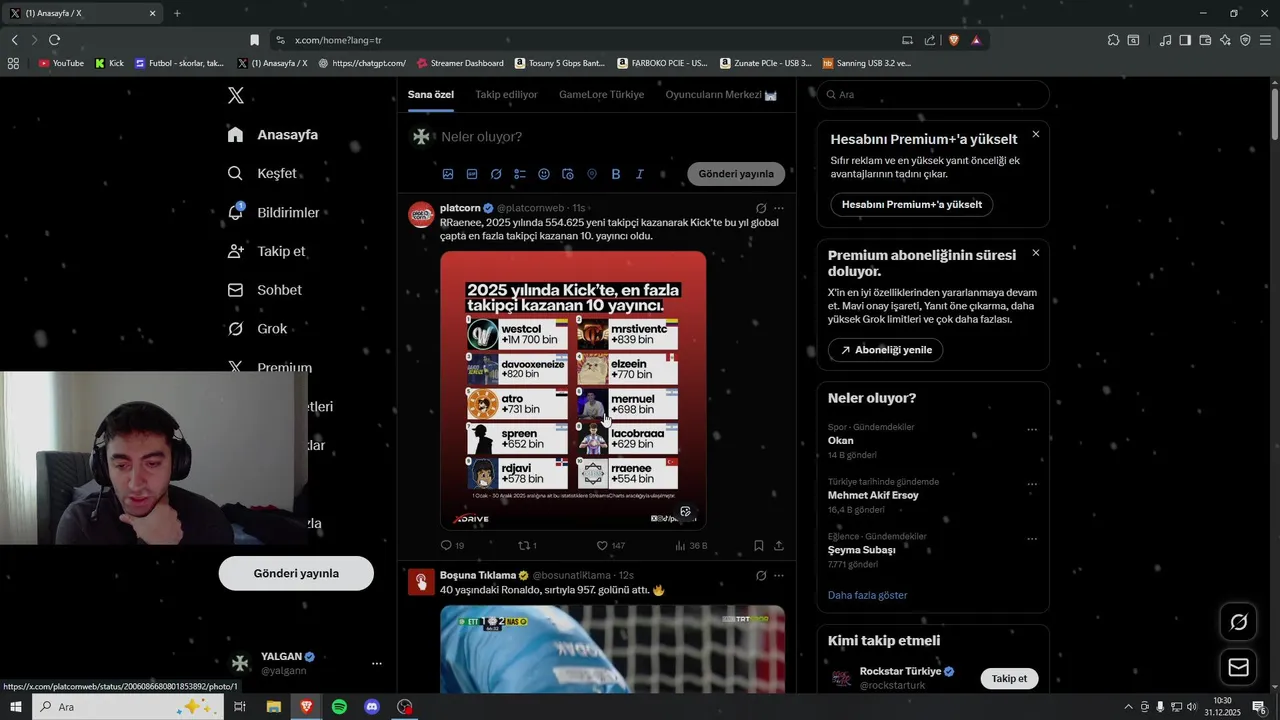Reply to platcorn post

452,545
